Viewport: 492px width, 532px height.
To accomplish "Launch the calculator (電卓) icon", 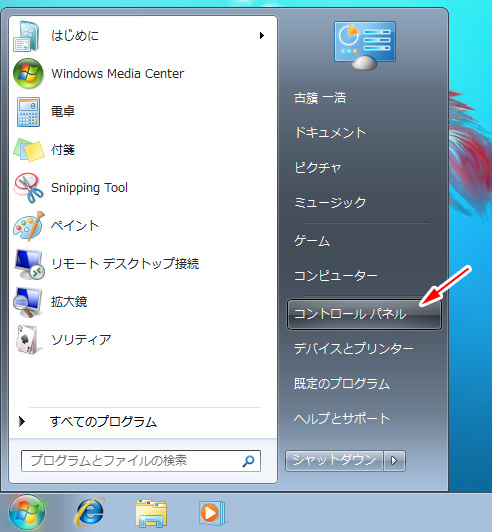I will pos(28,112).
